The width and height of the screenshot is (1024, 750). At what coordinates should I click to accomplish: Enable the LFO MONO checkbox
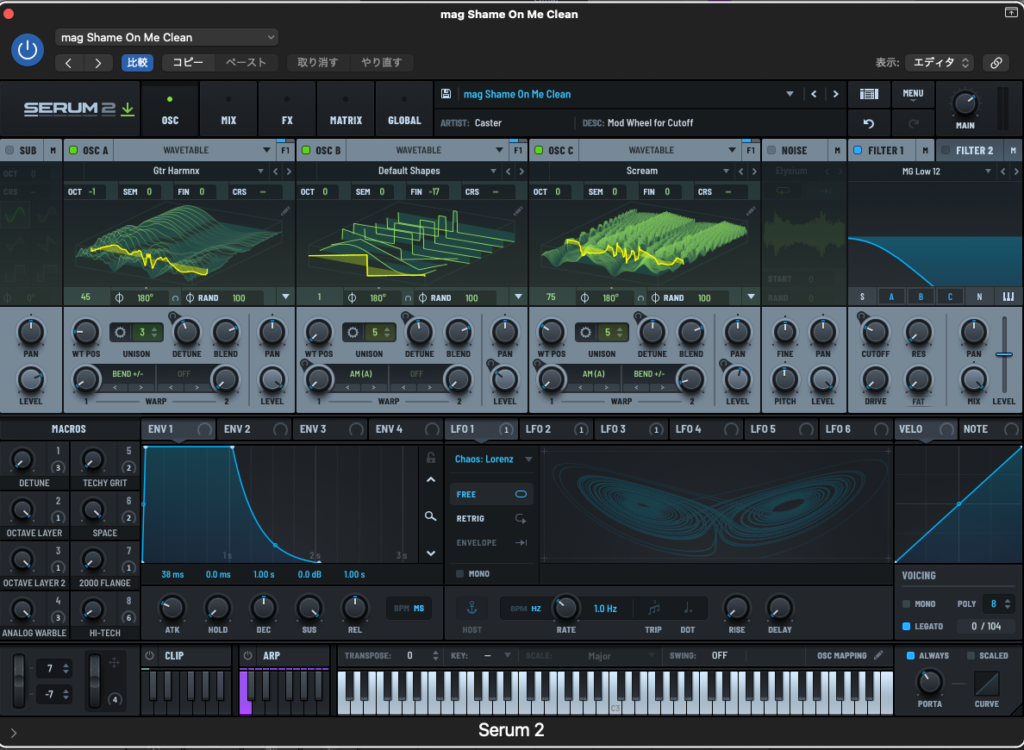(x=460, y=574)
